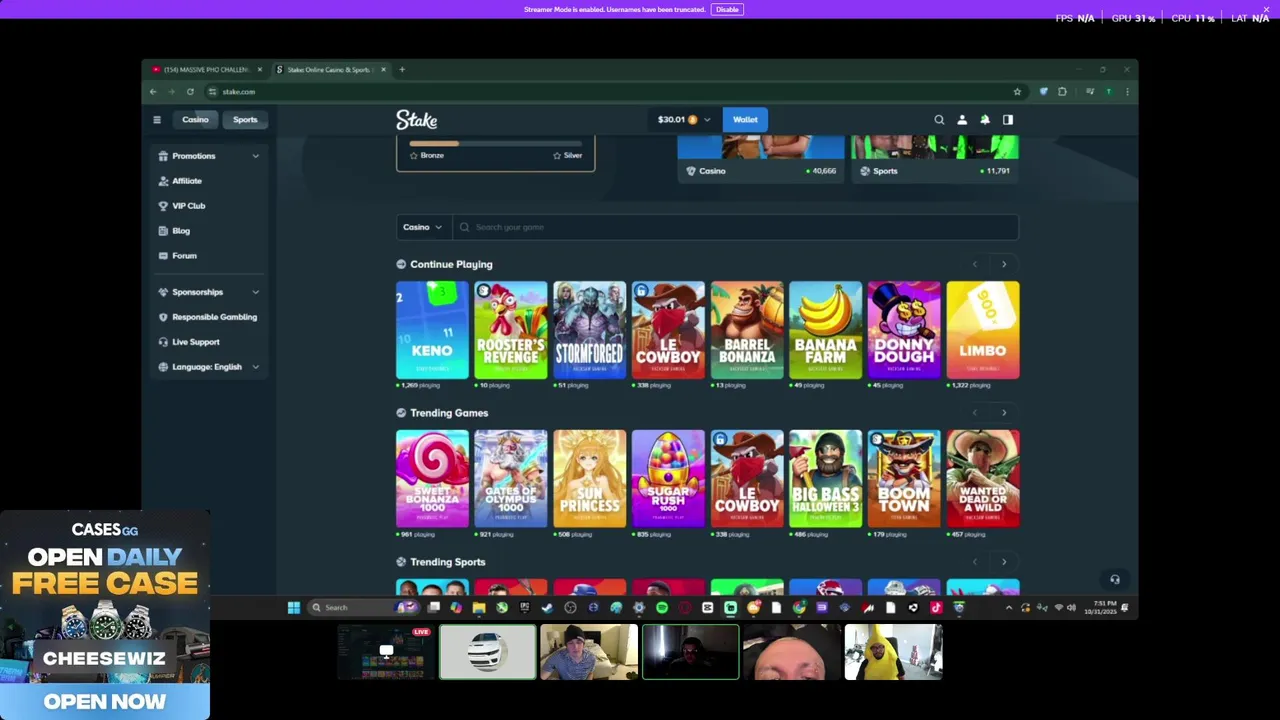The width and height of the screenshot is (1280, 720).
Task: Toggle the chat sidebar panel icon
Action: (1008, 120)
